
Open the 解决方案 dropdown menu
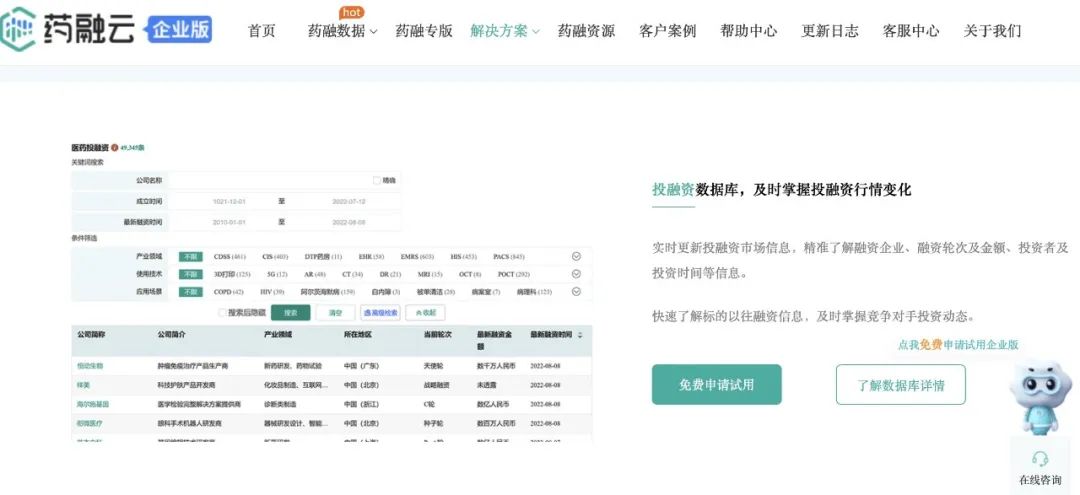point(504,31)
